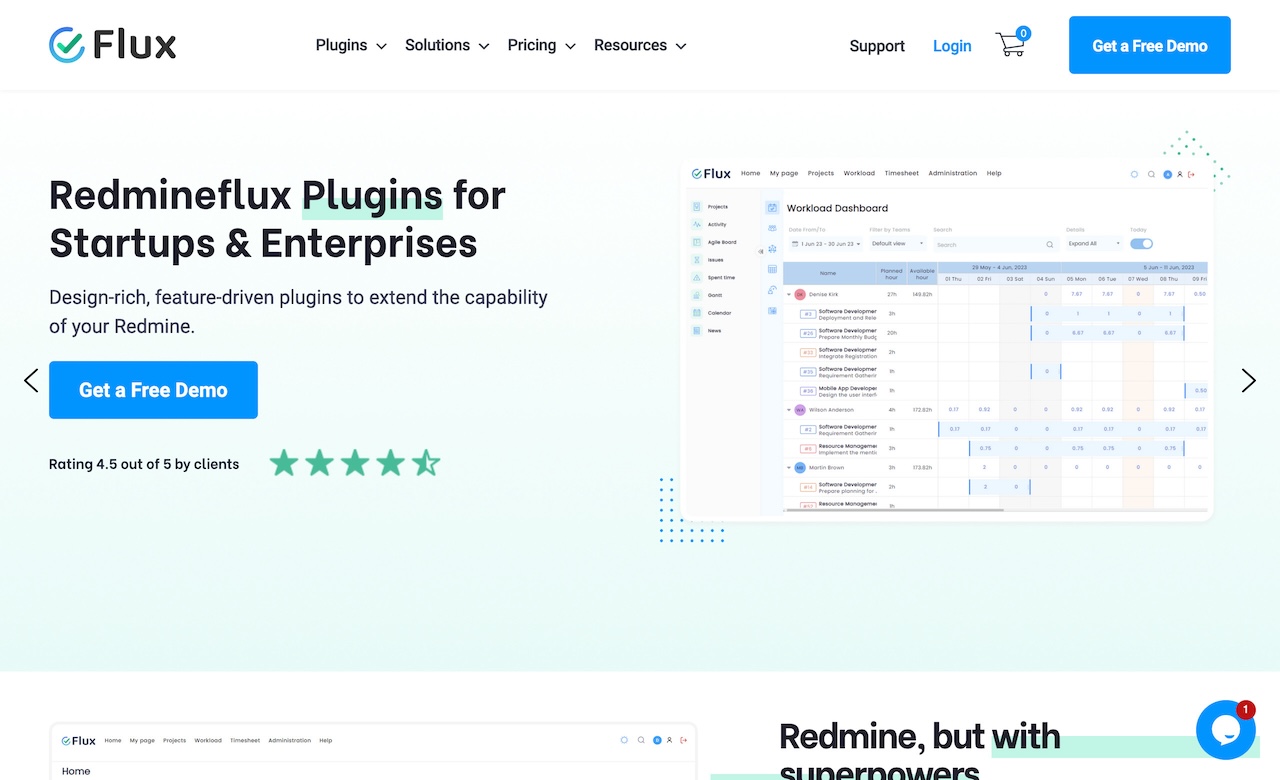This screenshot has width=1280, height=780.
Task: Click the Flux logo in the site header
Action: tap(113, 45)
